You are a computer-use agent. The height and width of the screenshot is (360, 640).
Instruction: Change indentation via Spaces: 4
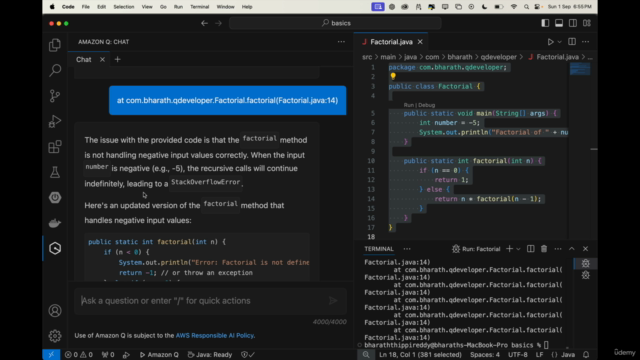[x=485, y=355]
